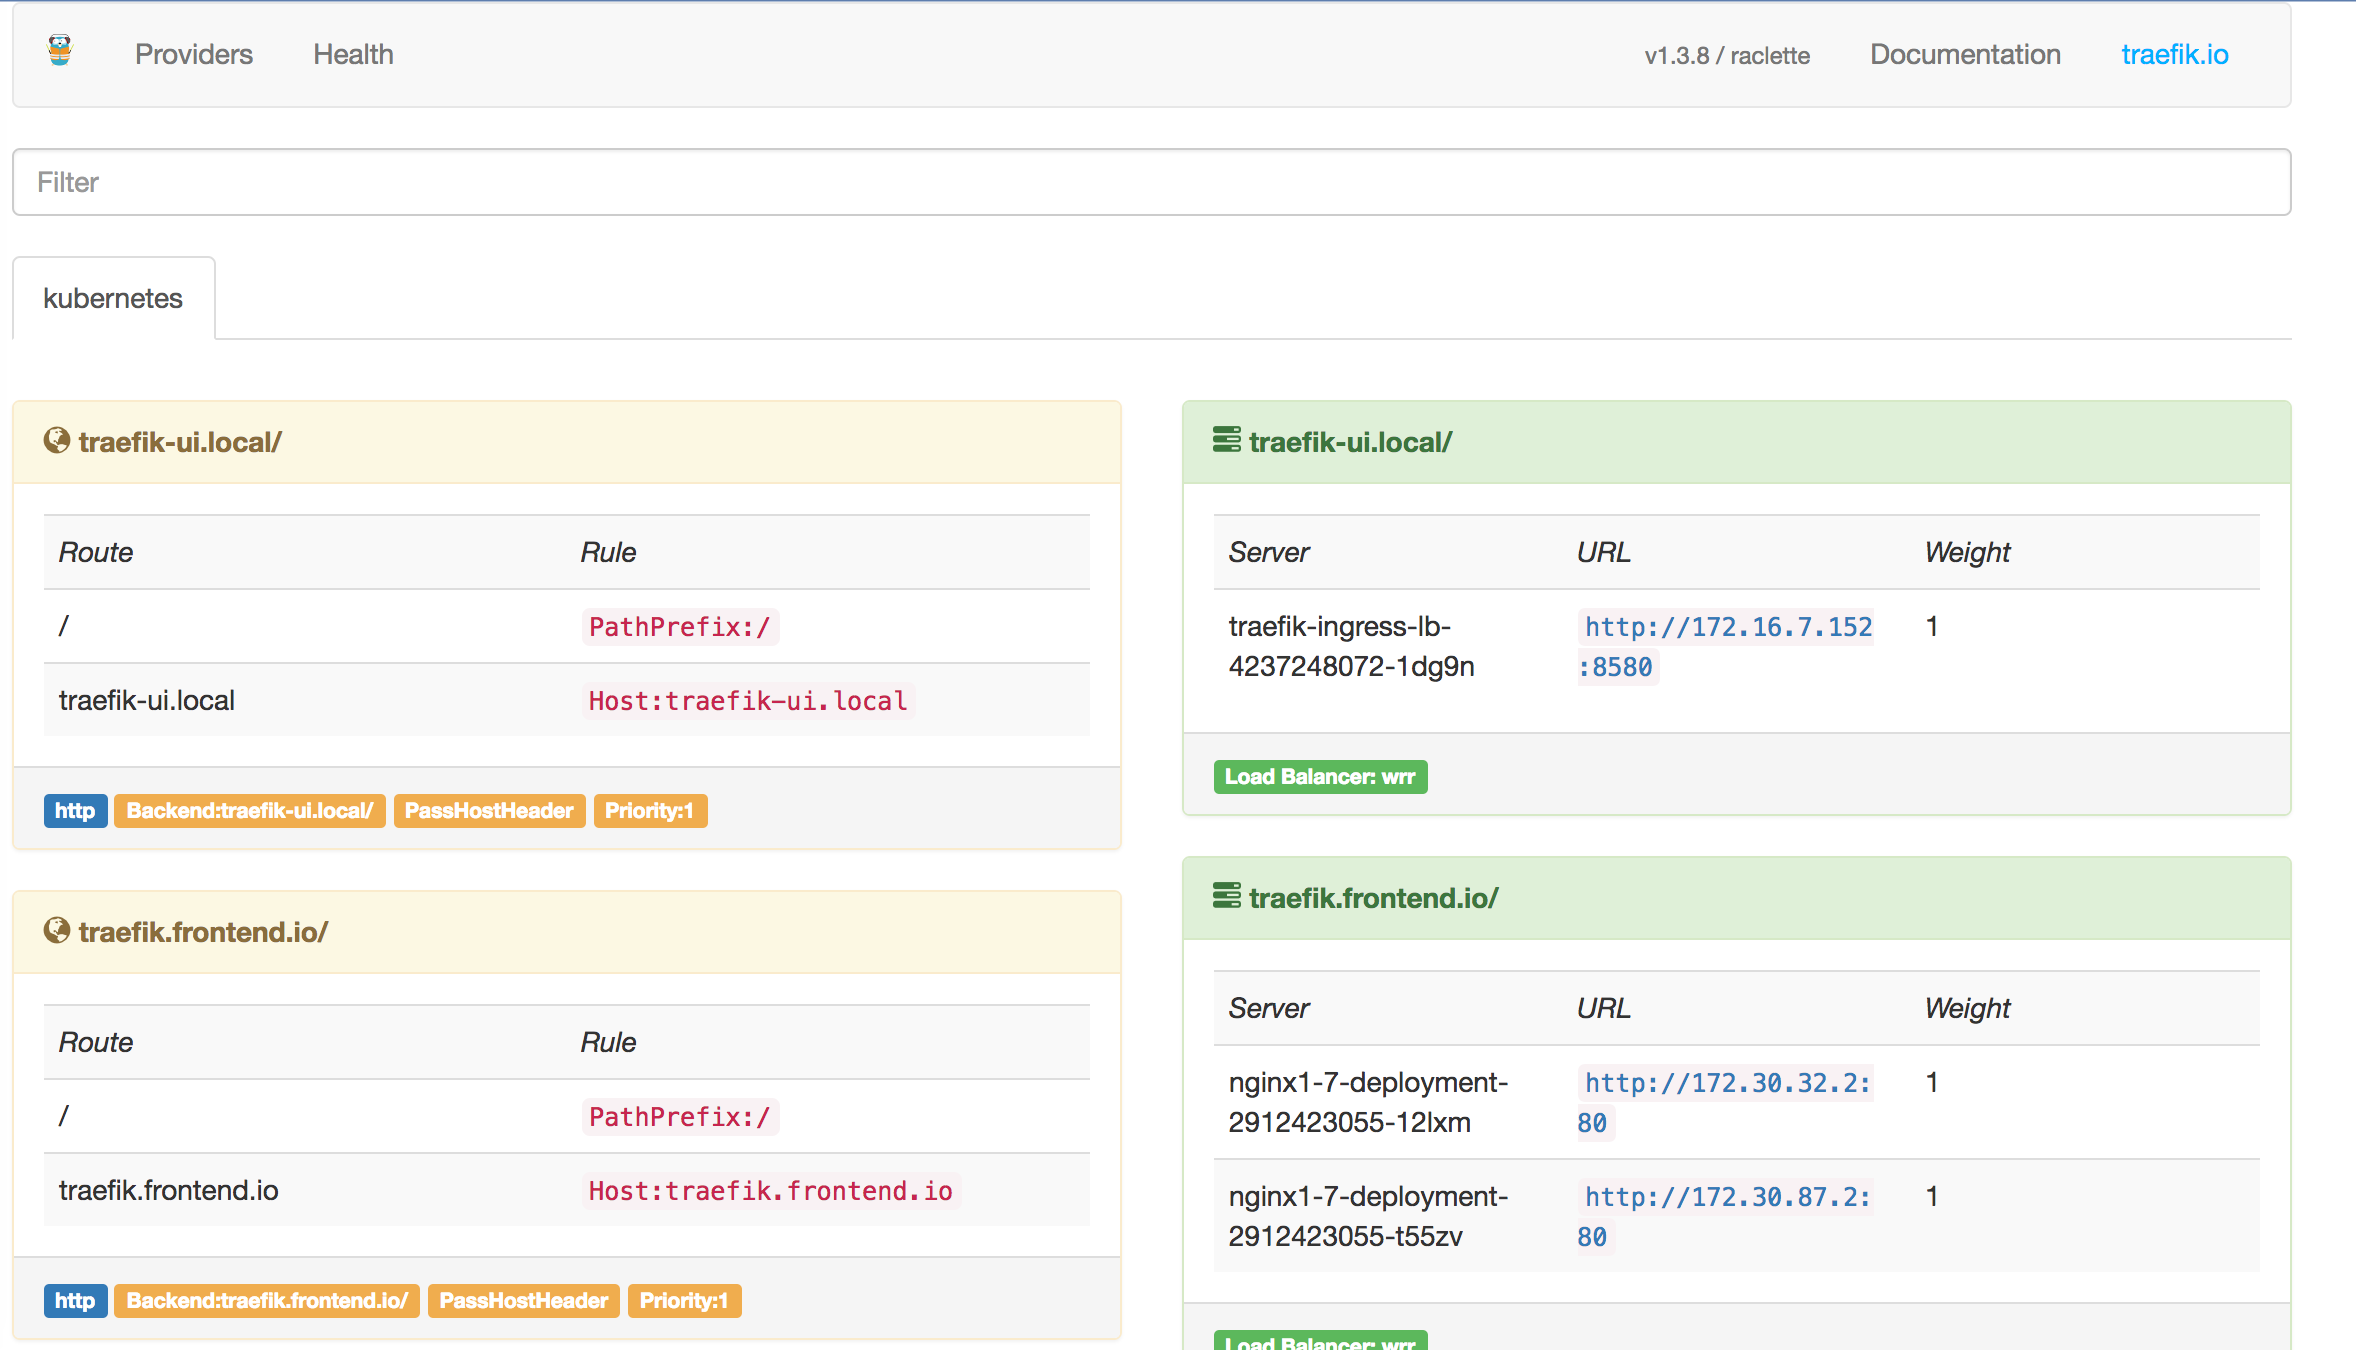Viewport: 2356px width, 1350px height.
Task: Click the v1.3.8 / raclette version text
Action: pos(1727,56)
